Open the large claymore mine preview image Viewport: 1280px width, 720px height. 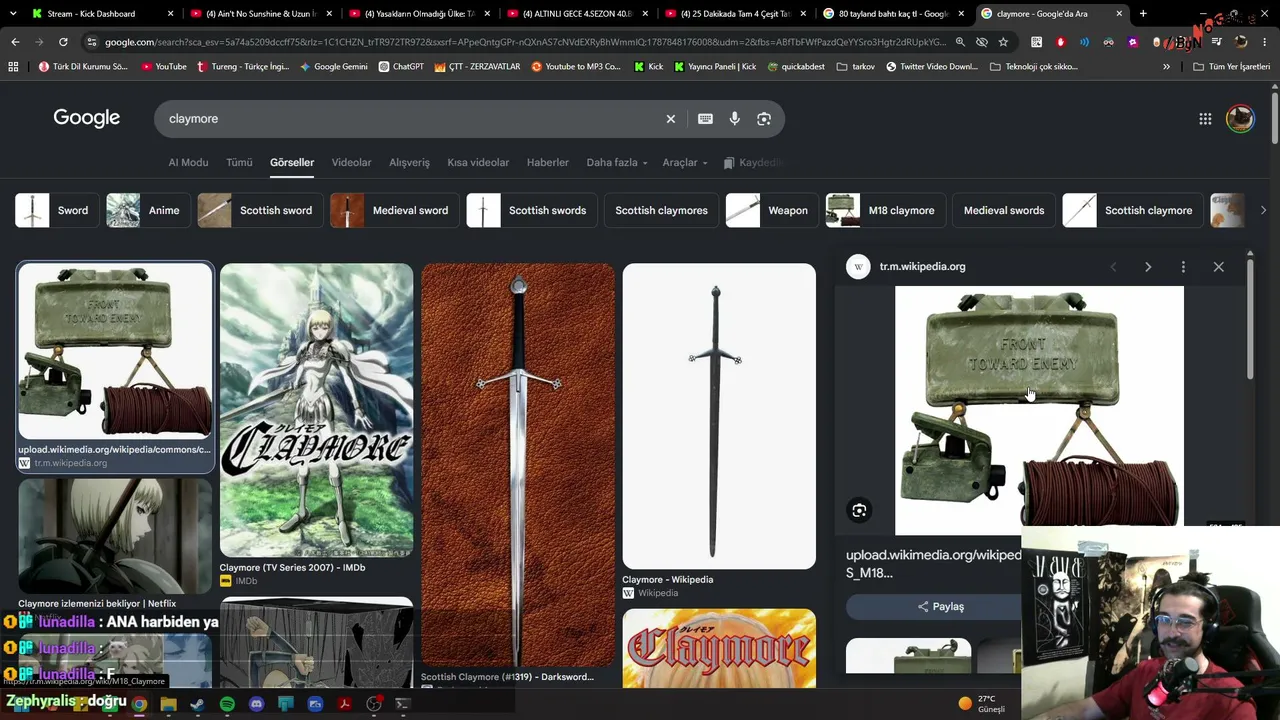tap(1039, 410)
